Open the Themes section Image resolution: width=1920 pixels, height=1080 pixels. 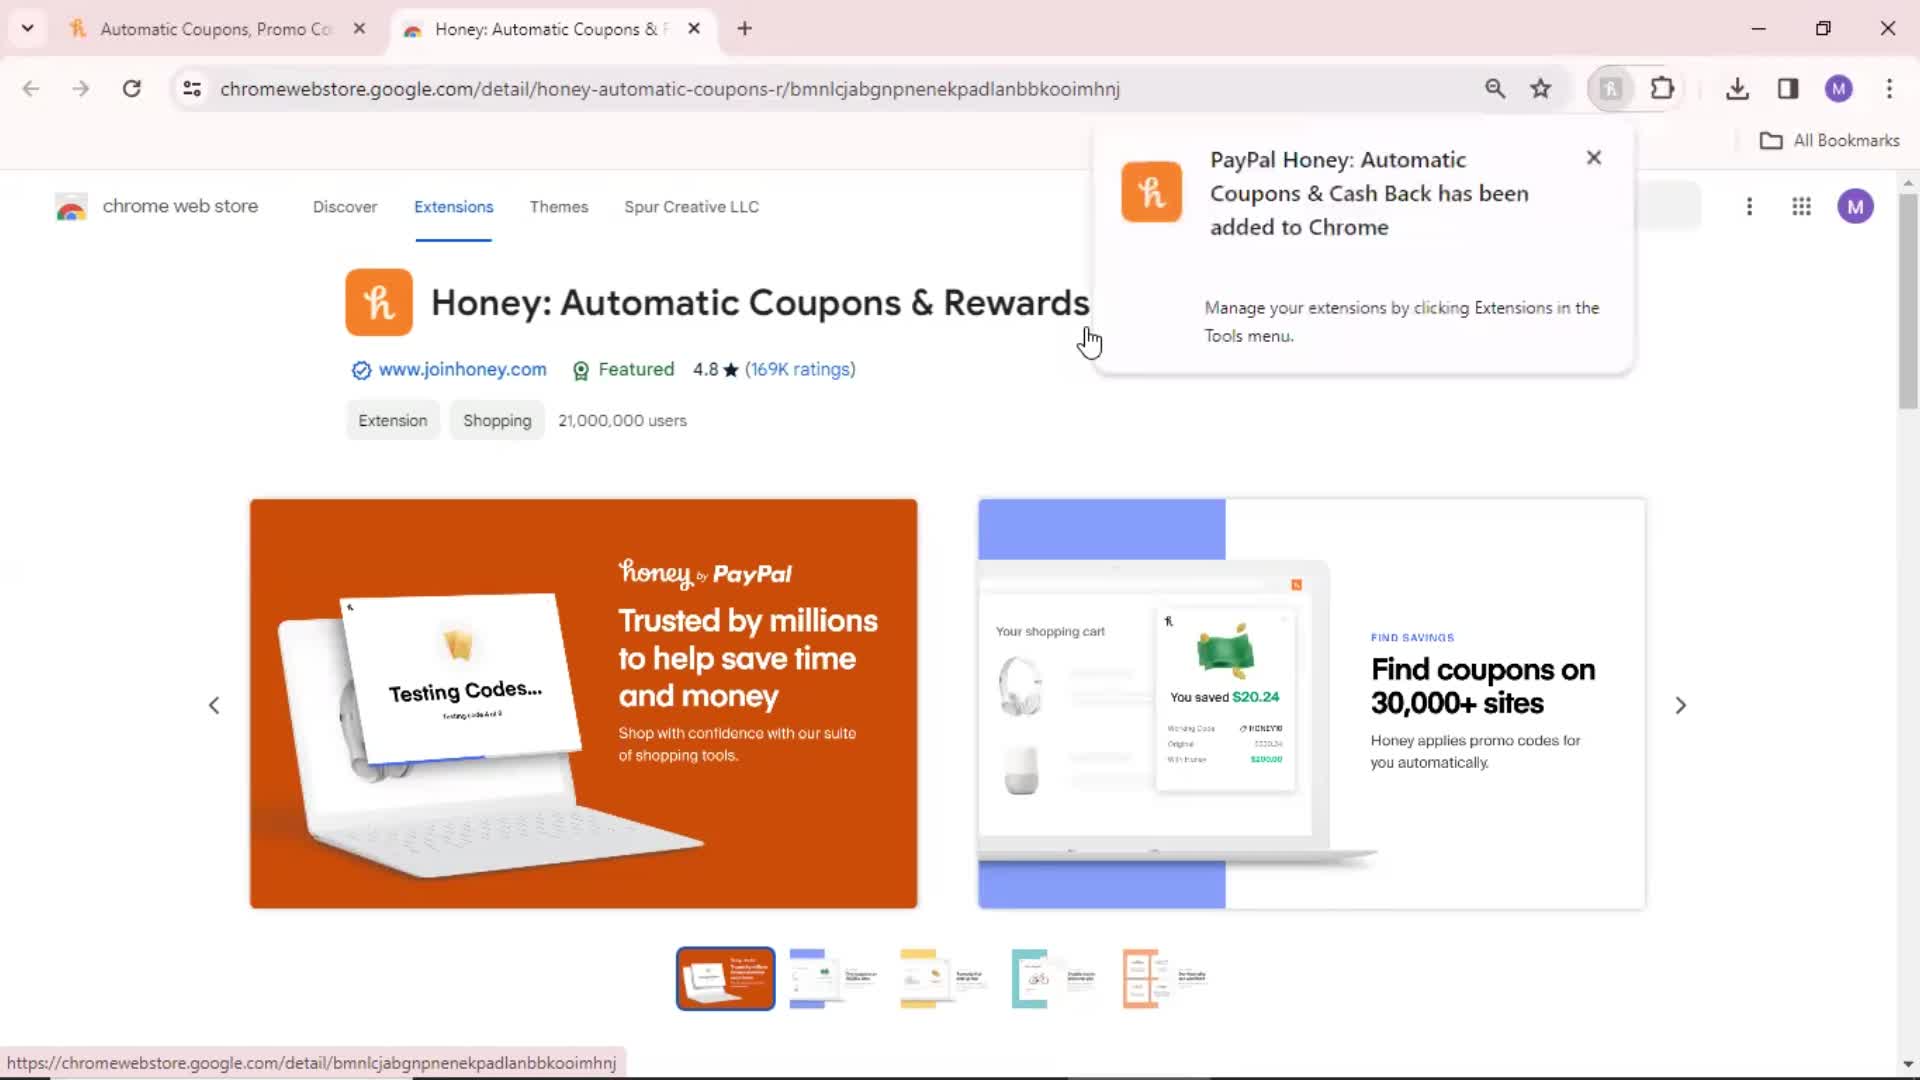point(559,207)
